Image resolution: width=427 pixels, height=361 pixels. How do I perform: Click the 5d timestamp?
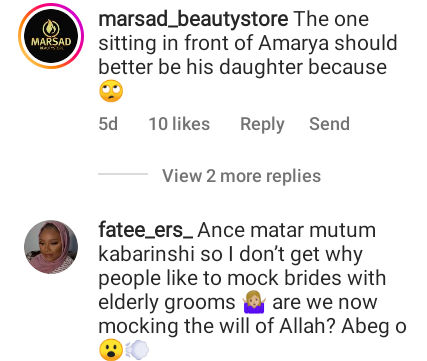tap(108, 124)
